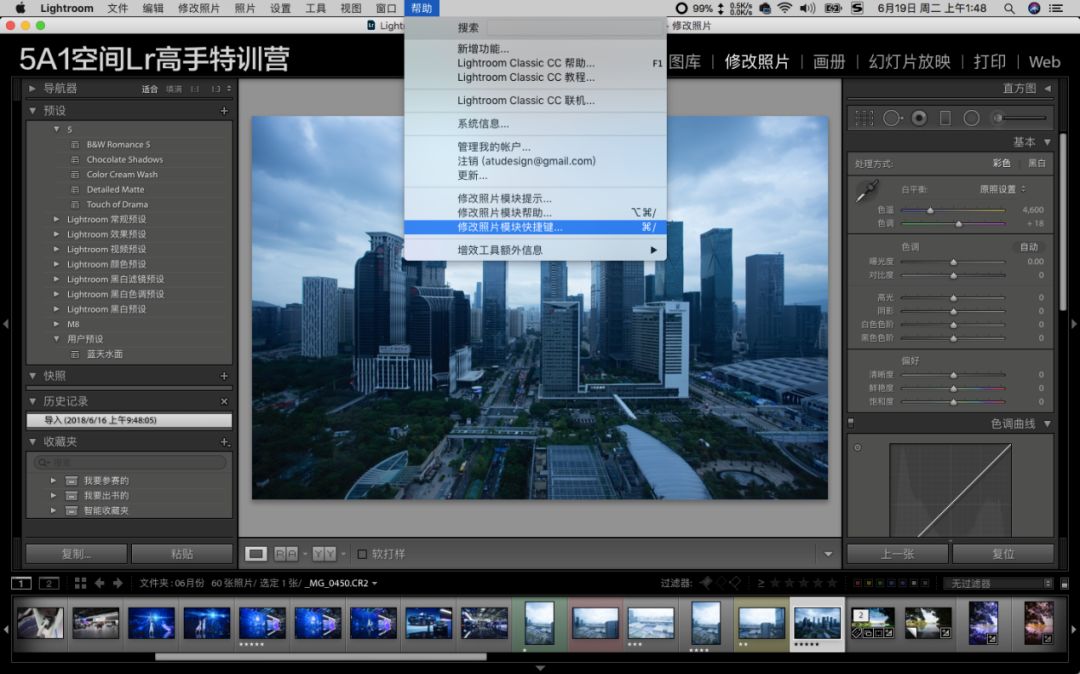Image resolution: width=1080 pixels, height=674 pixels.
Task: Select 系统信息... in the 帮助 menu
Action: coord(535,124)
